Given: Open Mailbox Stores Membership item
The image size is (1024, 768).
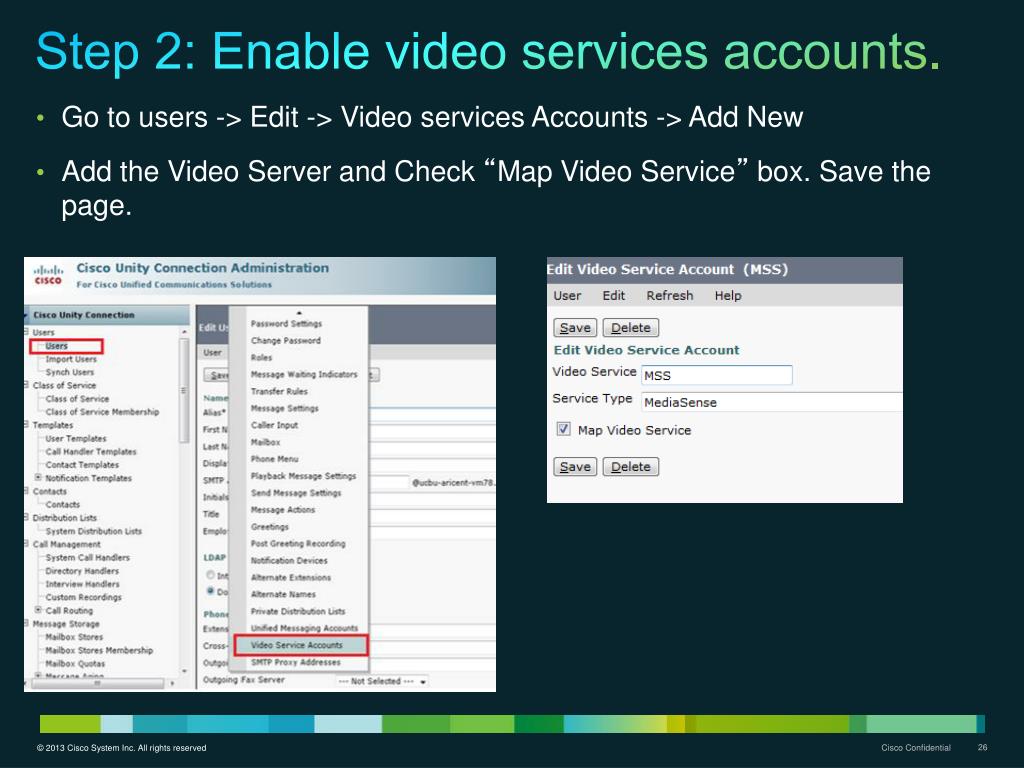Looking at the screenshot, I should point(99,650).
